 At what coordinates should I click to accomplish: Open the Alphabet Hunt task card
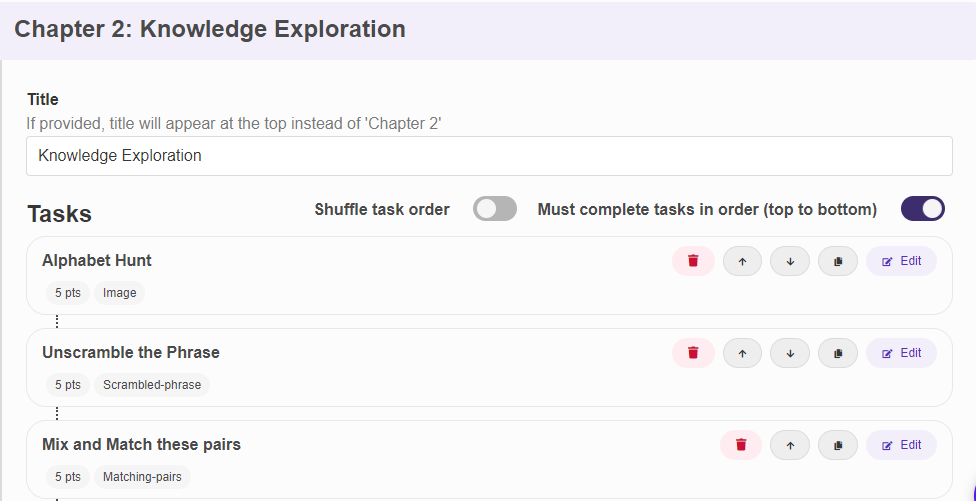pyautogui.click(x=489, y=276)
